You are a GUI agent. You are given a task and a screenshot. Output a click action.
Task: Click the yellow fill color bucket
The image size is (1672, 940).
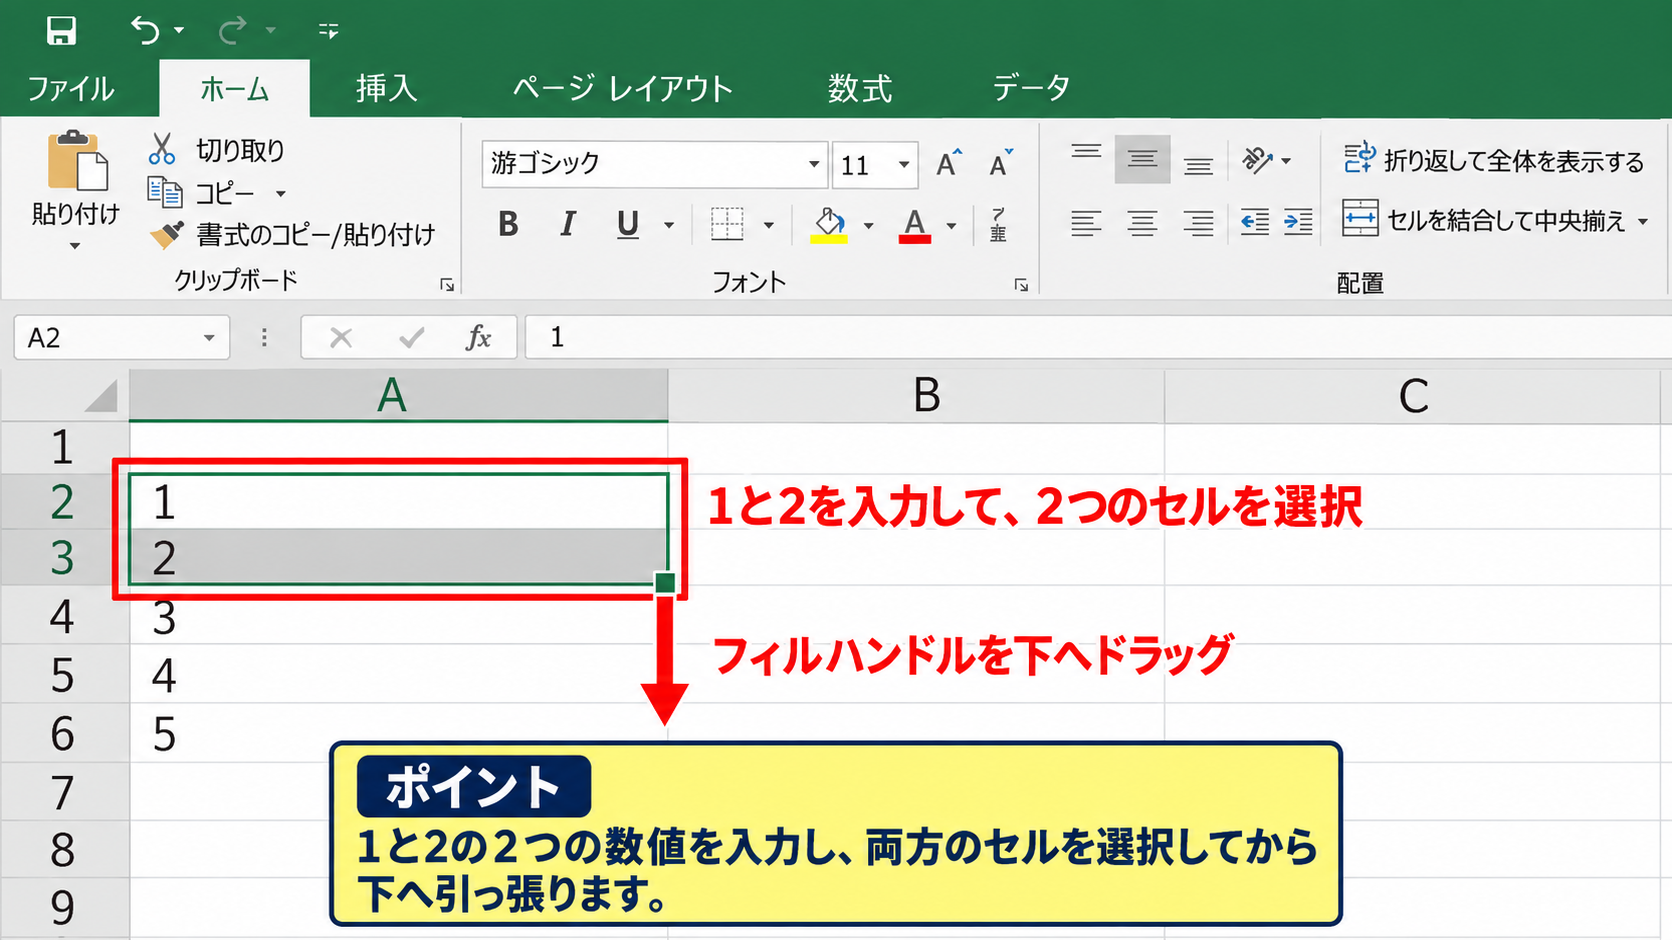[829, 225]
